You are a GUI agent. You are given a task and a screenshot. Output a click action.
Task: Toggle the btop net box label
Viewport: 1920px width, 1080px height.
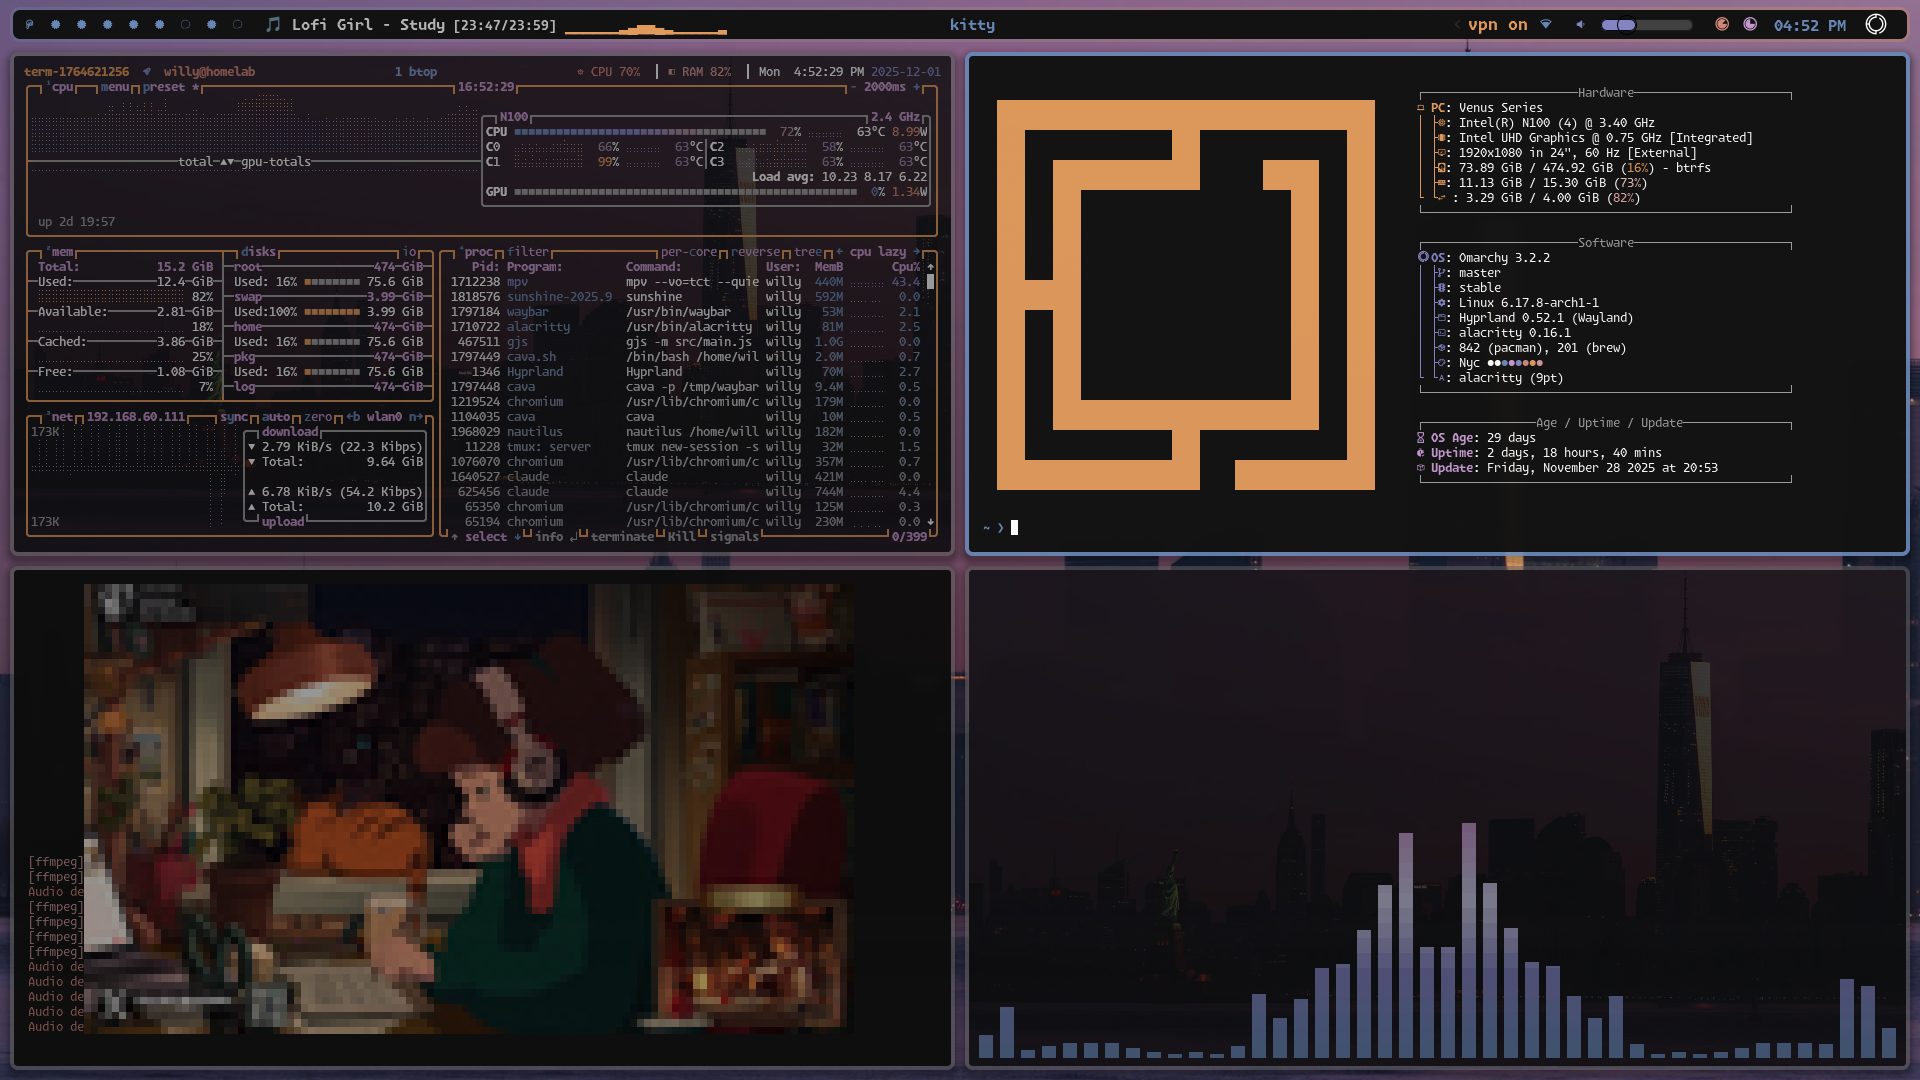(62, 417)
